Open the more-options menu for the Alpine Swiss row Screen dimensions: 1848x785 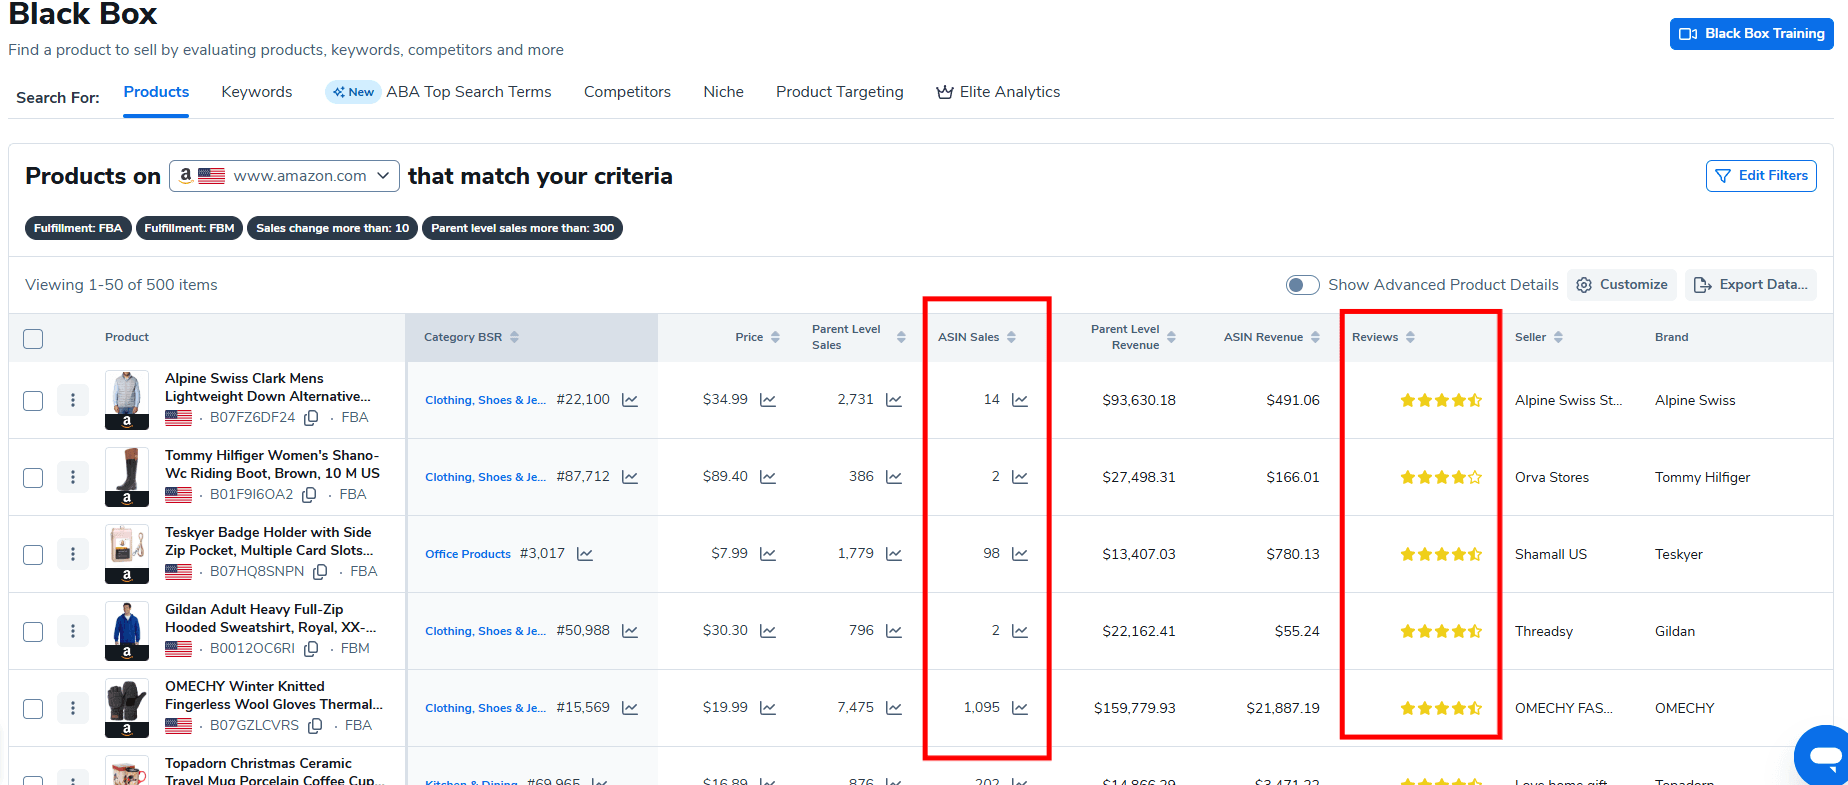click(73, 400)
